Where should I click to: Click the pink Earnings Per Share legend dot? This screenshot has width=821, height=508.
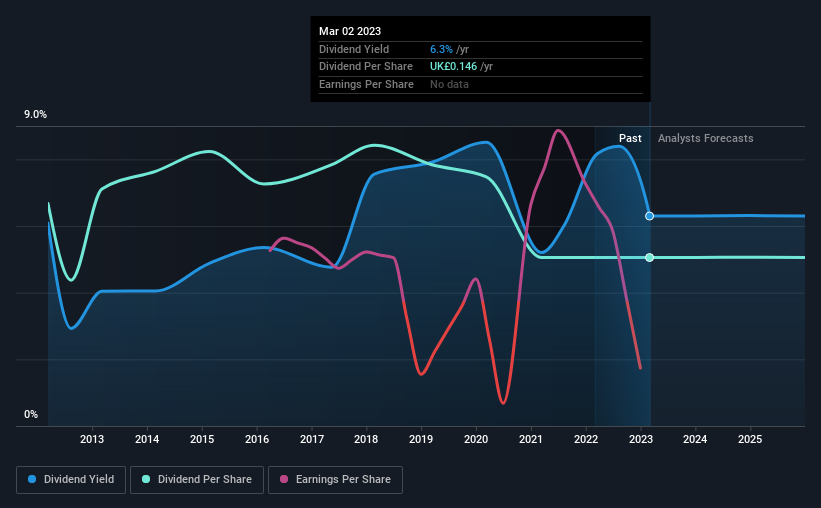[284, 479]
